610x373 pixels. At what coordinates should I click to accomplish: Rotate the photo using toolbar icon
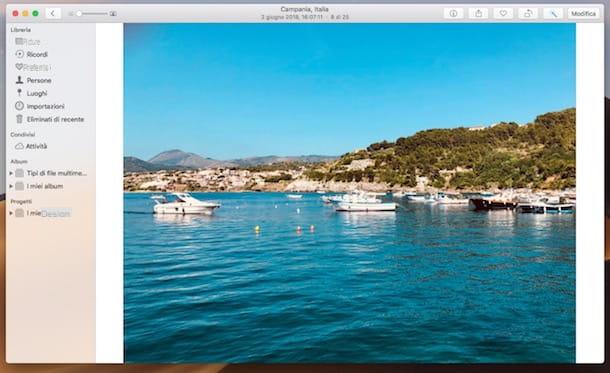528,14
